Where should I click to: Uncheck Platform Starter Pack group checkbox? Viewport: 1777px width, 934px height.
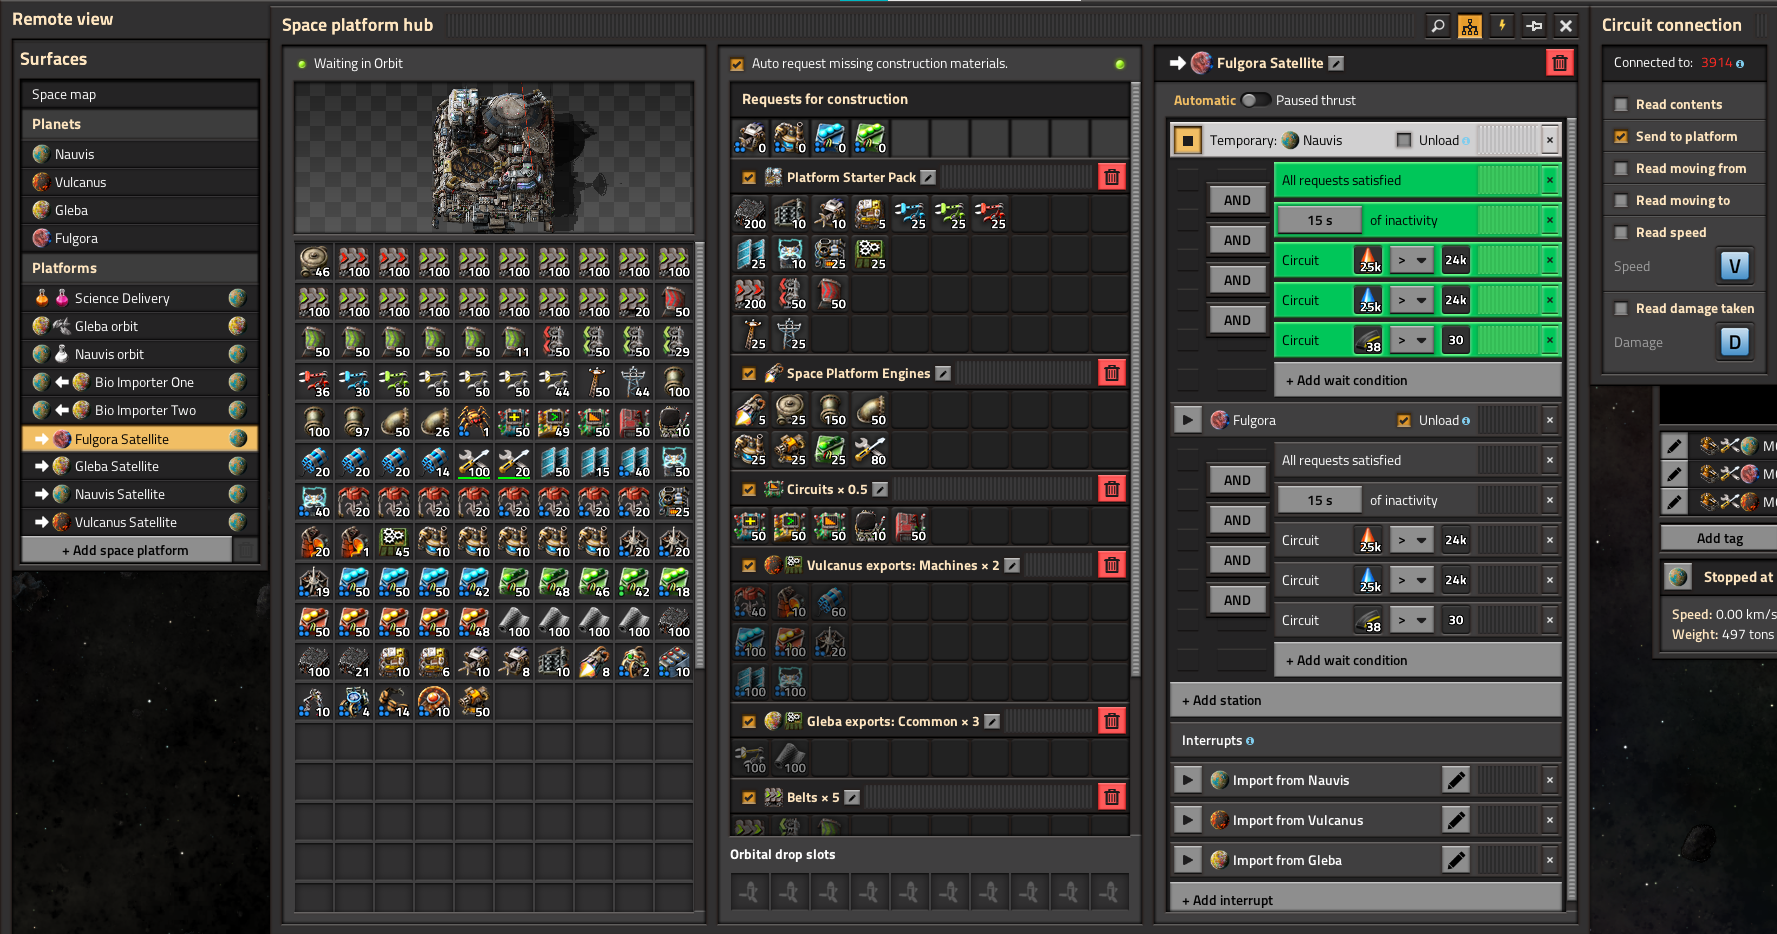(749, 177)
